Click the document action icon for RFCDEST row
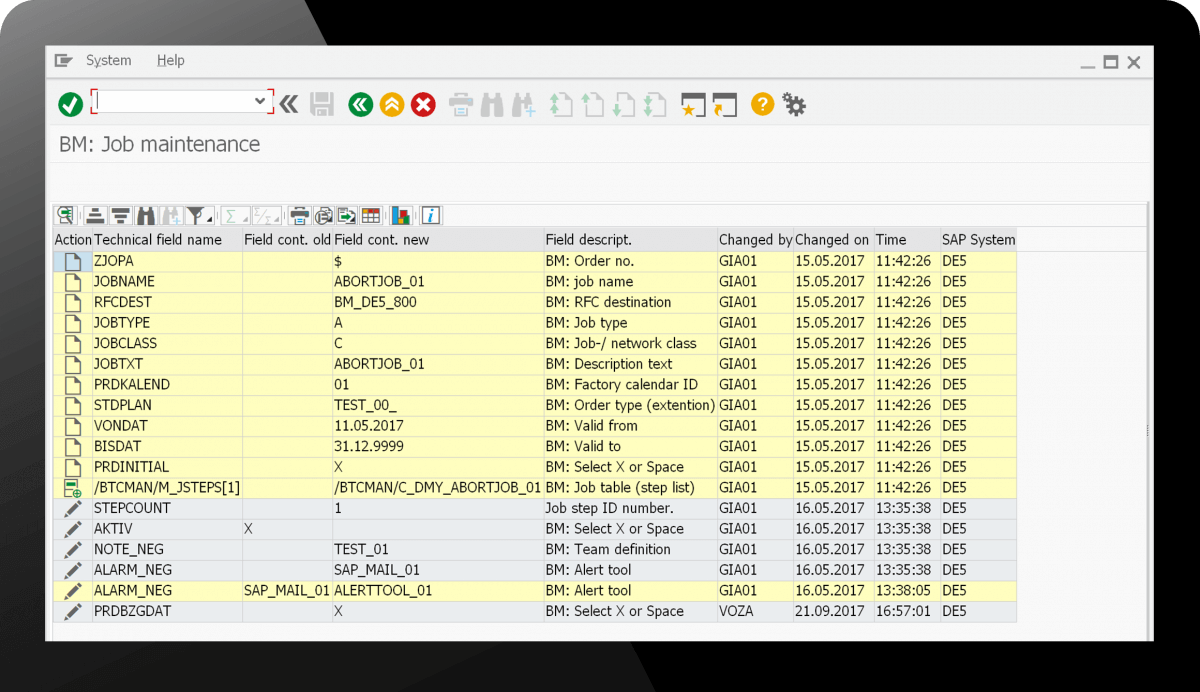Screen dimensions: 1200x692 [x=72, y=302]
